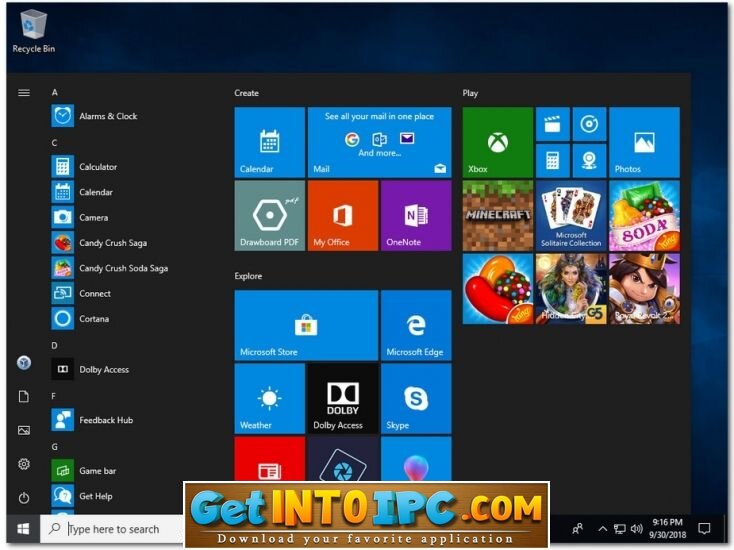Open the Microsoft Edge tile

(x=416, y=325)
